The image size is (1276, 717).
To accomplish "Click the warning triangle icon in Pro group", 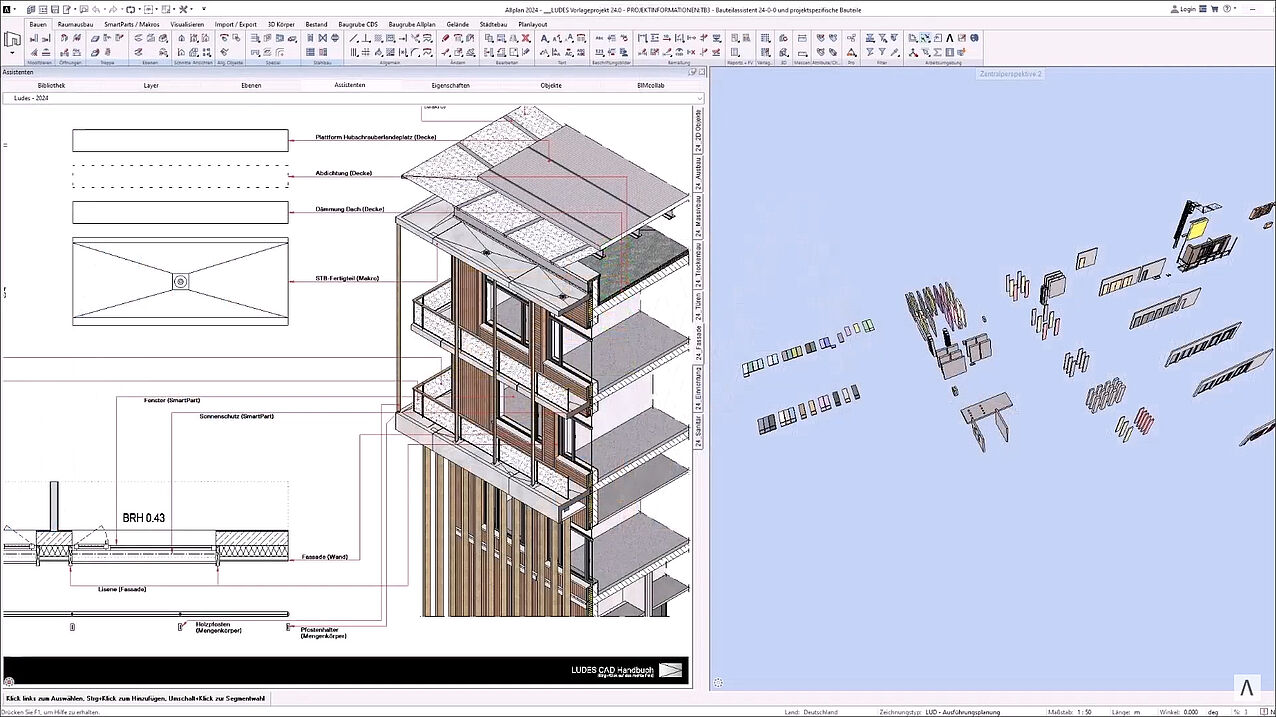I will point(850,51).
